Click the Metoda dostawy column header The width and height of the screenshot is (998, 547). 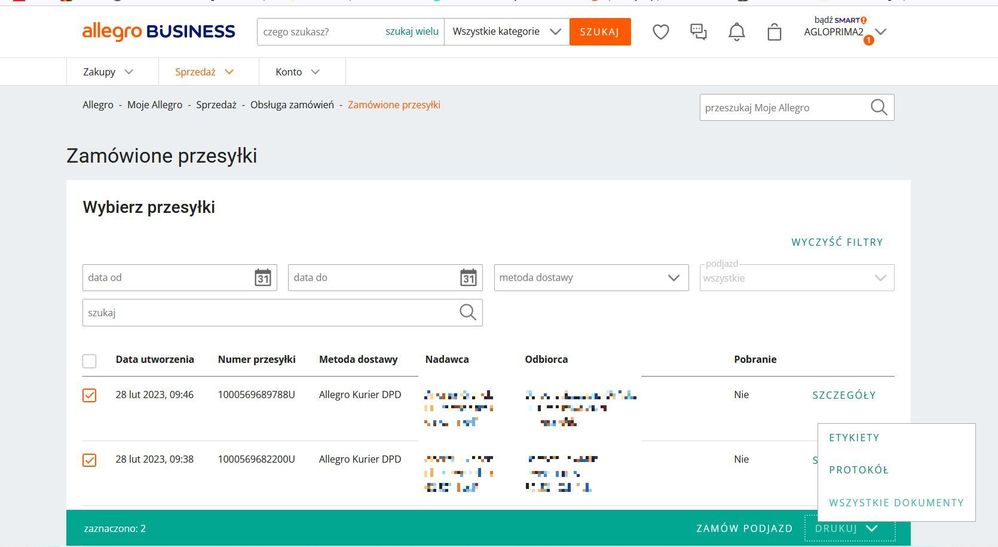pos(358,359)
